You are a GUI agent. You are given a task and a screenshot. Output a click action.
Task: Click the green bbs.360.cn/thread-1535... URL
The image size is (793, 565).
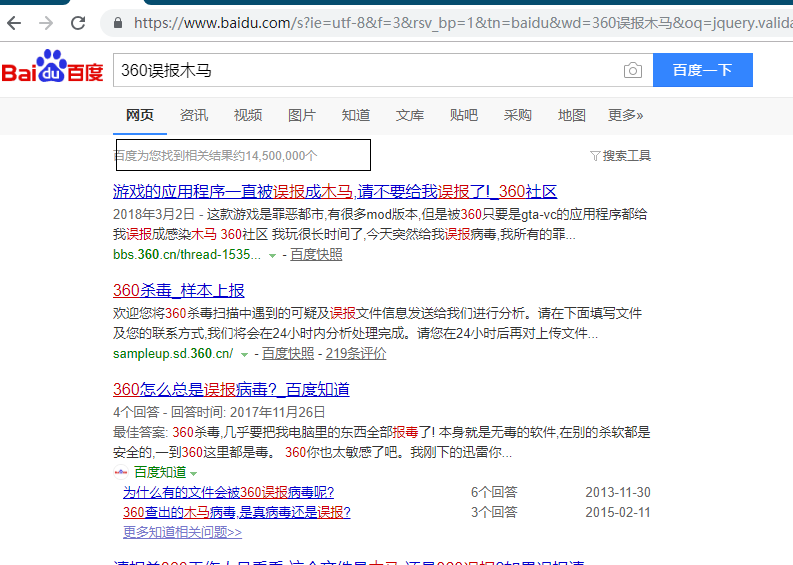point(187,254)
